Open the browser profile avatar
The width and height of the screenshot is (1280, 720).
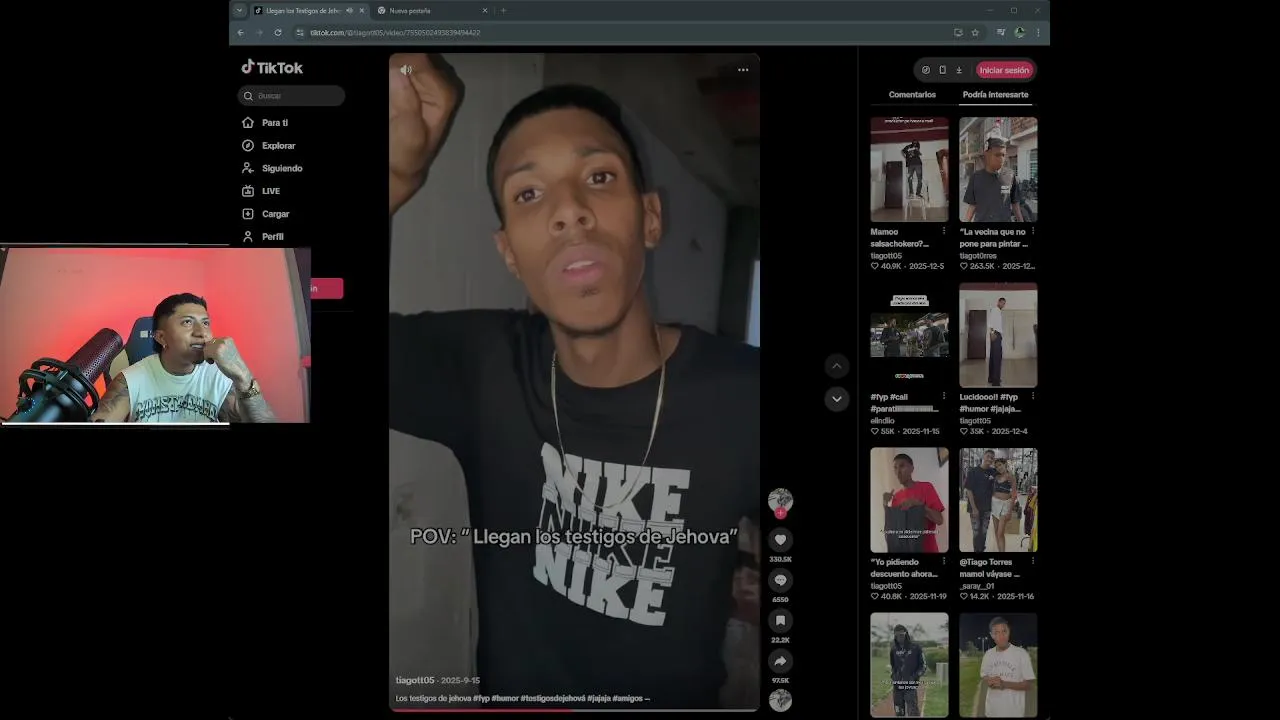[1019, 33]
